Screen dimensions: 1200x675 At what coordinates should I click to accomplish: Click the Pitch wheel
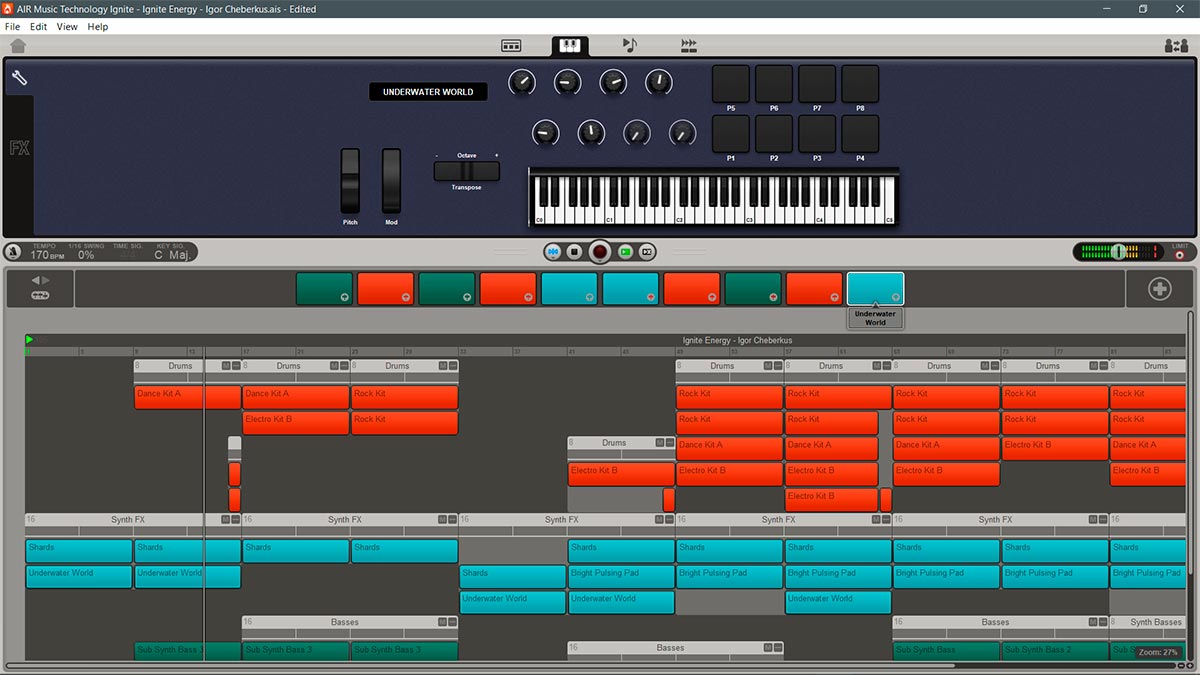tap(350, 181)
